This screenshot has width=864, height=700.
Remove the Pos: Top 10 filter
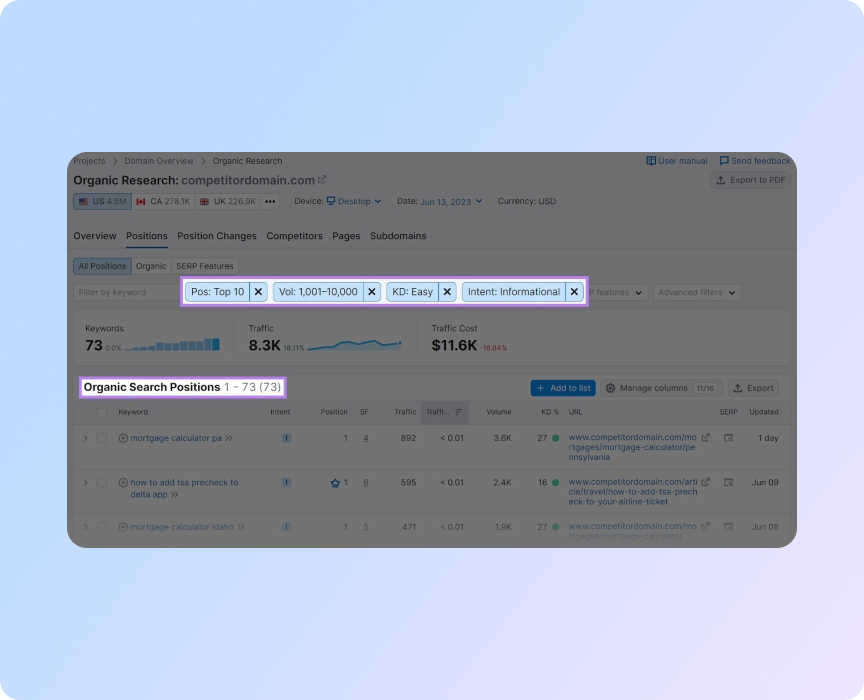point(258,292)
